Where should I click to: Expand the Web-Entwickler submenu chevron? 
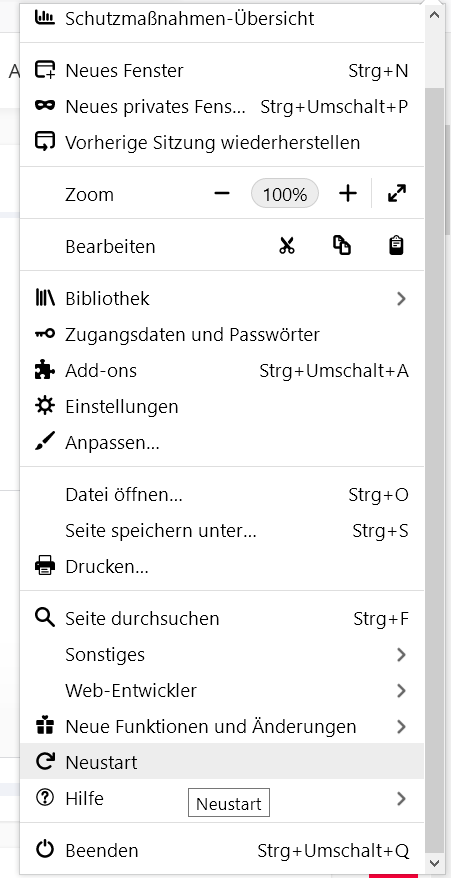[401, 690]
